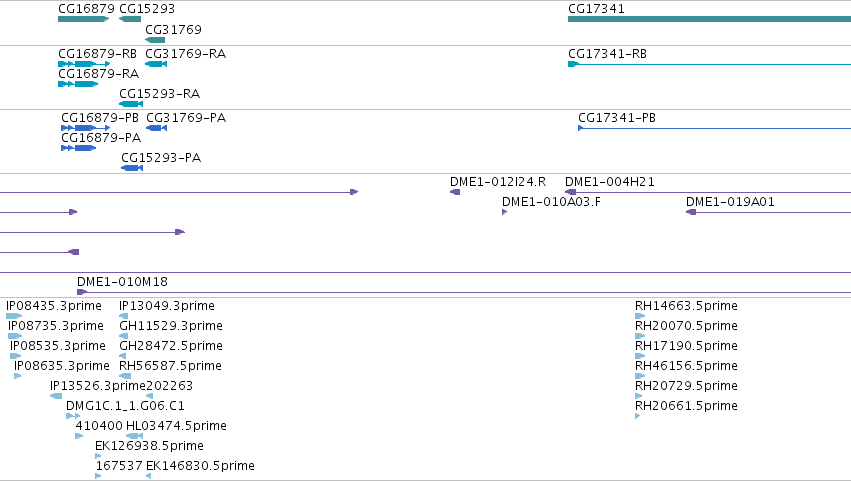Select the CG31769-PA protein glyph
851x481 pixels.
click(x=156, y=128)
